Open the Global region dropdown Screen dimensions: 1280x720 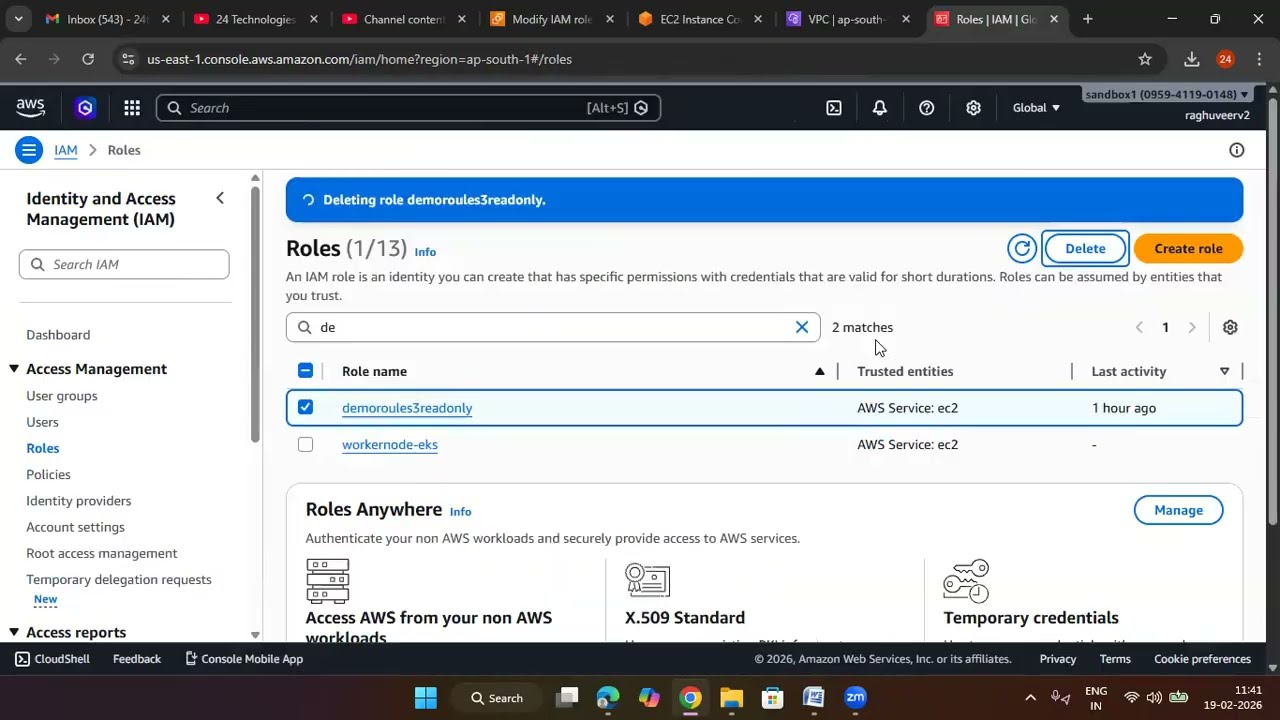coord(1036,108)
